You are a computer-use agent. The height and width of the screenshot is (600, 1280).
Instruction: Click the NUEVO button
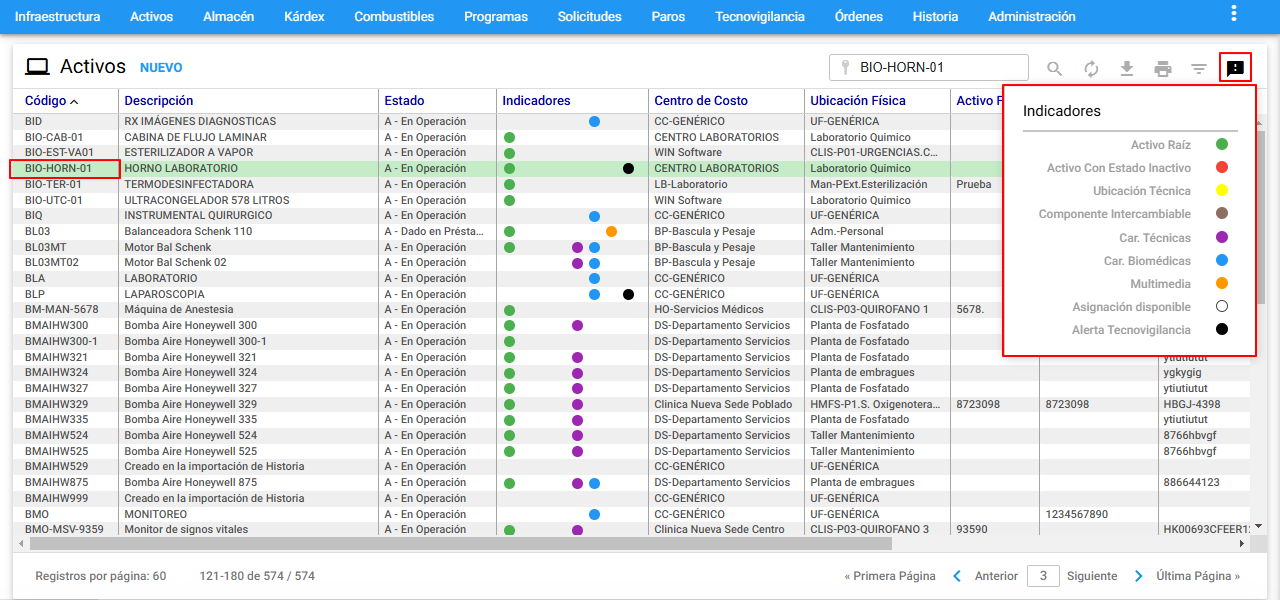coord(161,68)
